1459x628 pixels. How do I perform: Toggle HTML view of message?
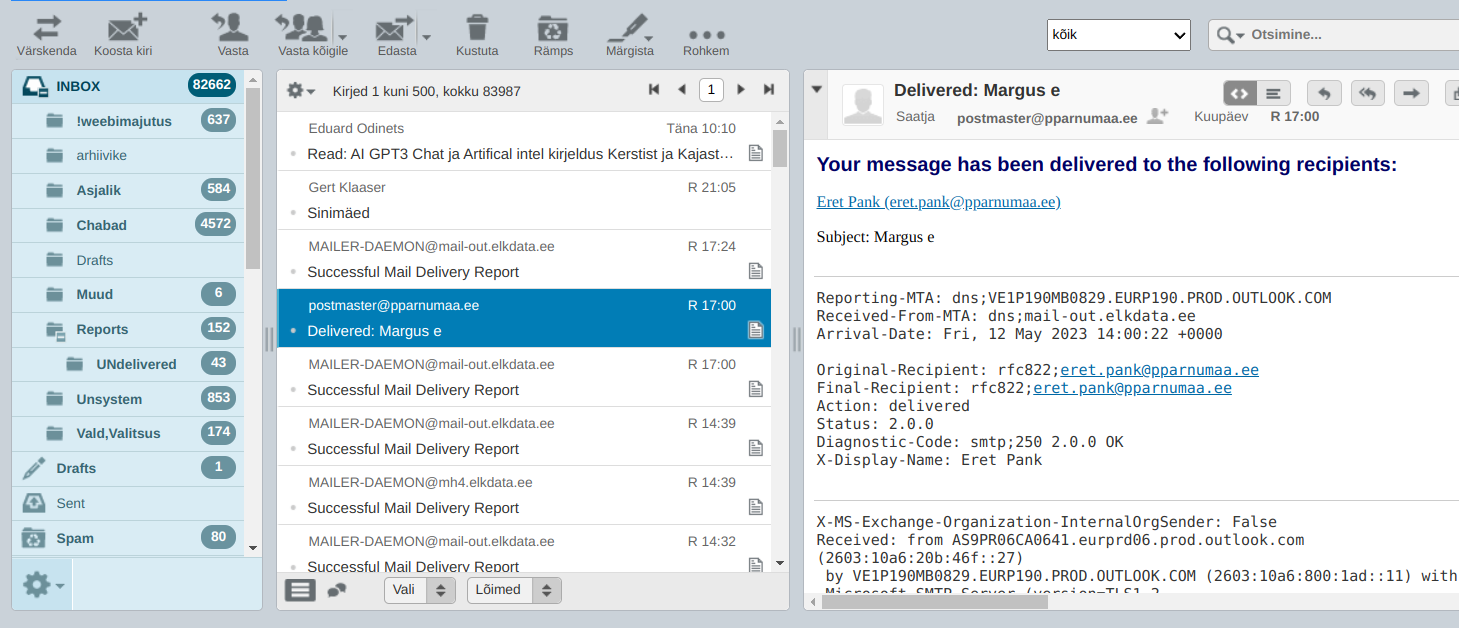[1239, 93]
